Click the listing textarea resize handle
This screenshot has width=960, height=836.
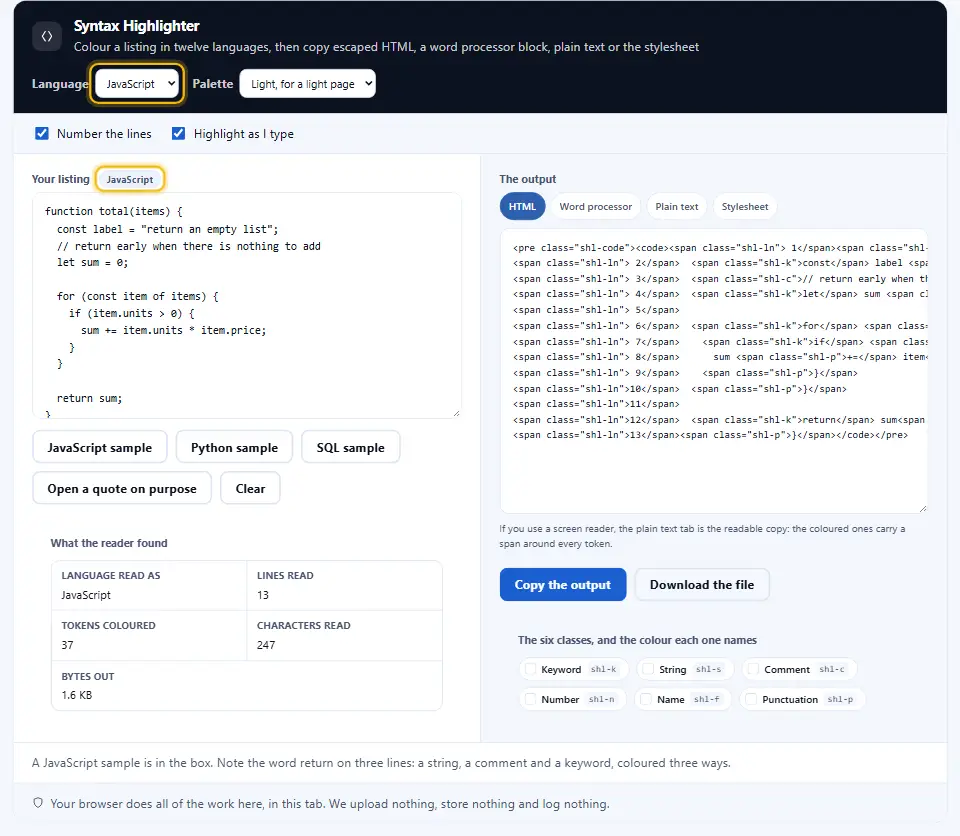(x=456, y=413)
